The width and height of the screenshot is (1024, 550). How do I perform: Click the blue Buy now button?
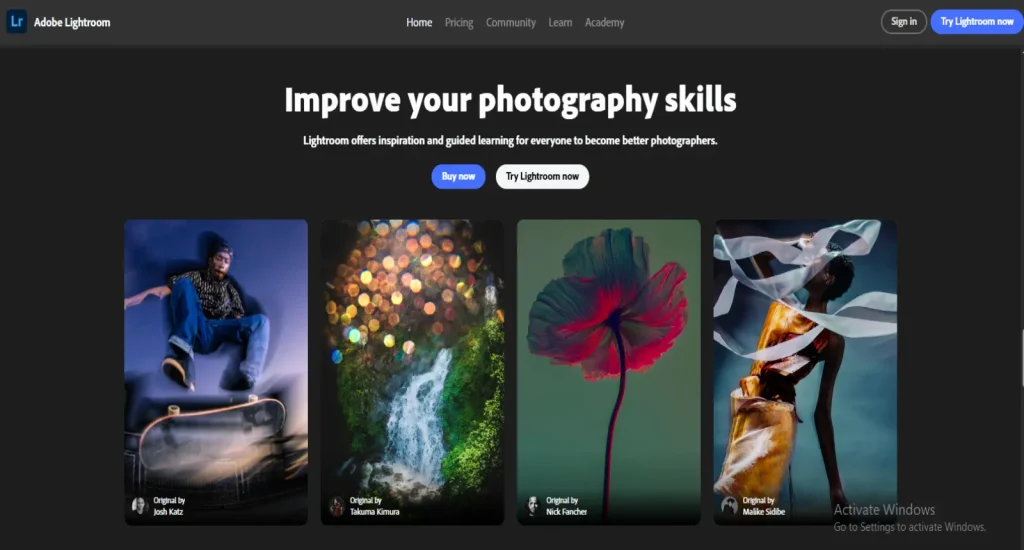pos(458,176)
